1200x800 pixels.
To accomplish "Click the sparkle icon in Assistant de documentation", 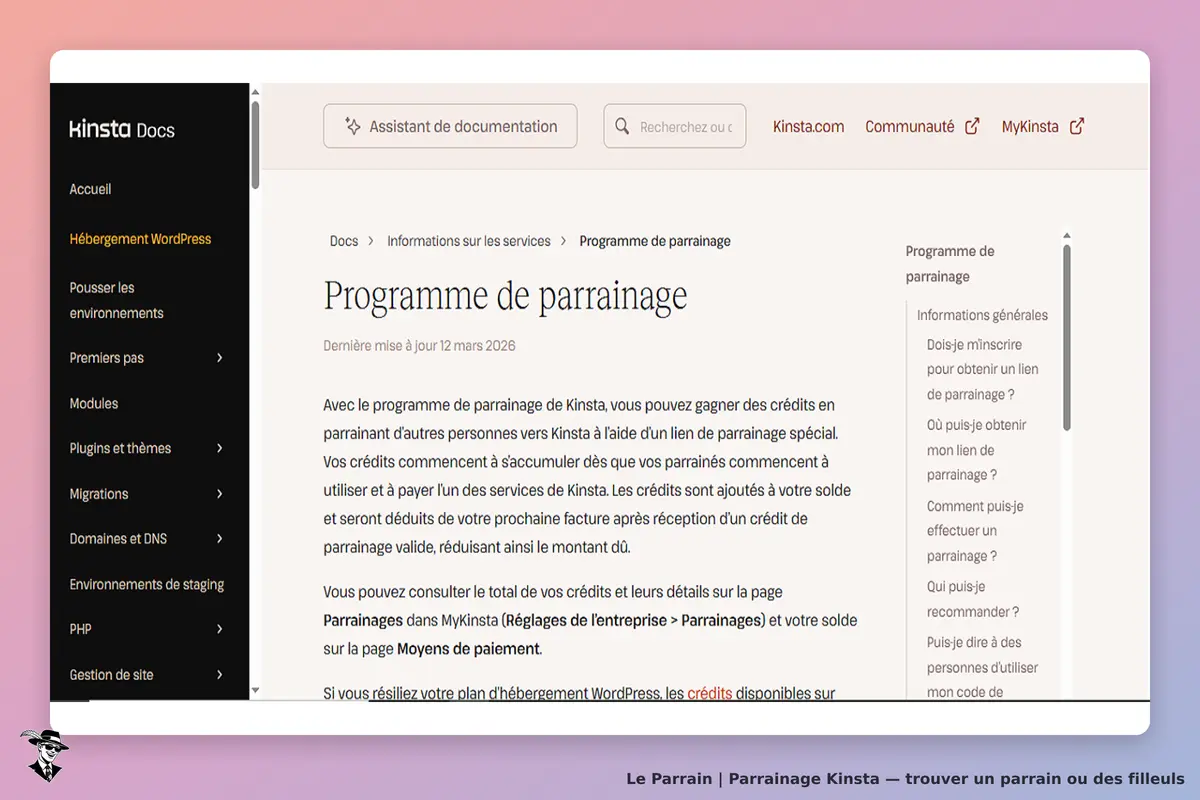I will [x=352, y=127].
